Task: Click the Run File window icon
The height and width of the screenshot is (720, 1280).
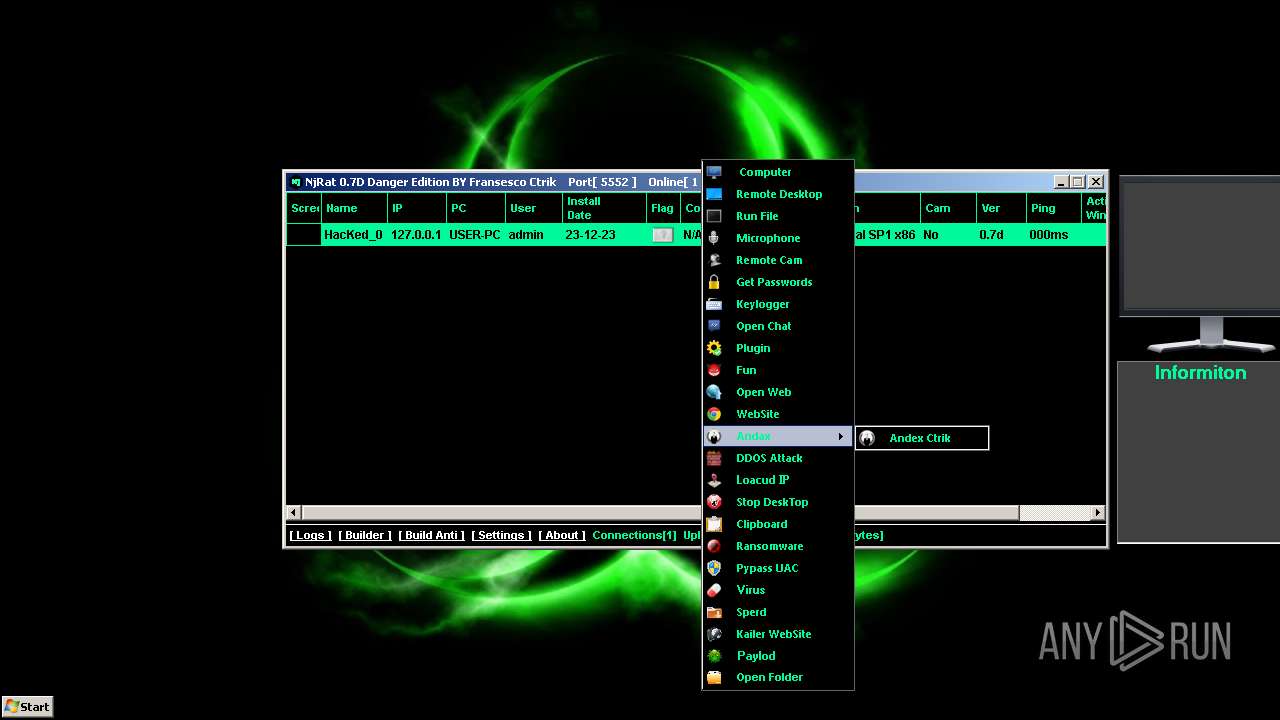Action: pyautogui.click(x=714, y=216)
